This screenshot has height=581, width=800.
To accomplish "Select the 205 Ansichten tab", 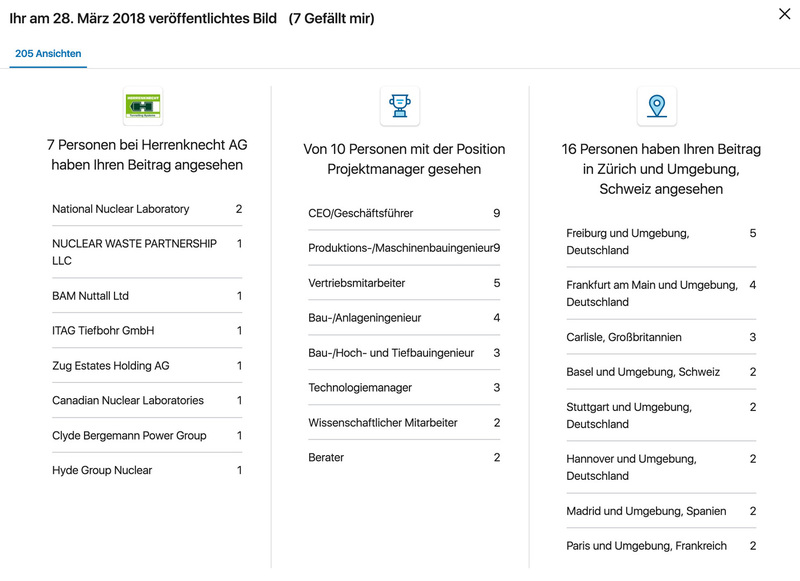I will point(48,54).
